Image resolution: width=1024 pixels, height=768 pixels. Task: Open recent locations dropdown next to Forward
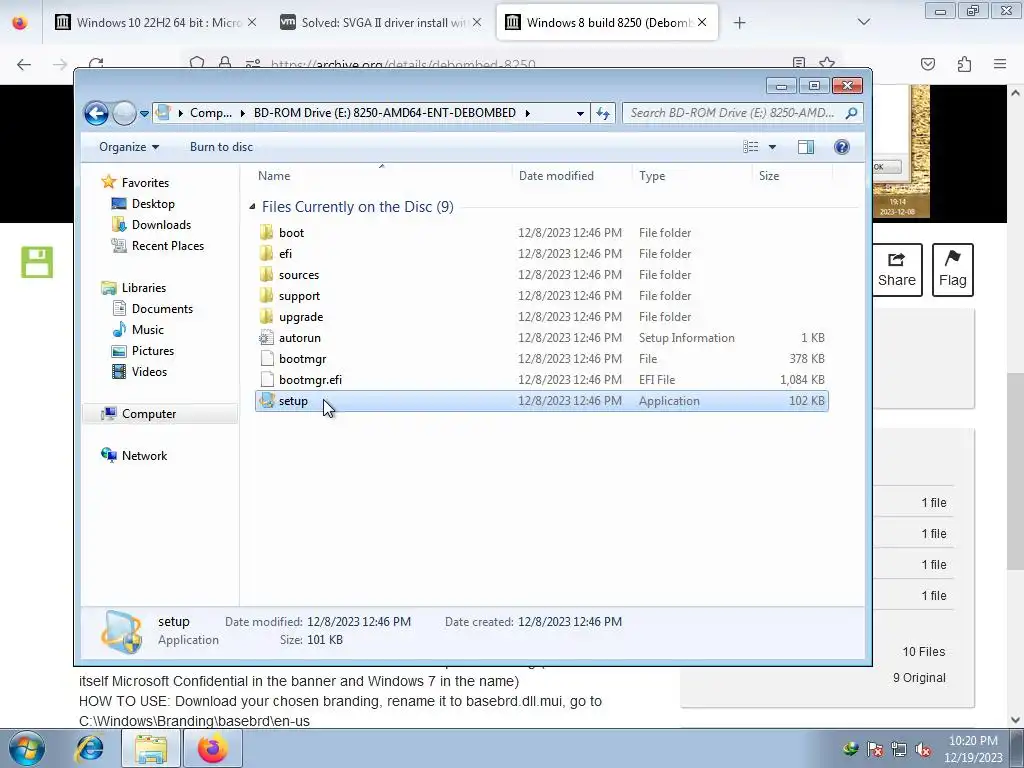144,114
